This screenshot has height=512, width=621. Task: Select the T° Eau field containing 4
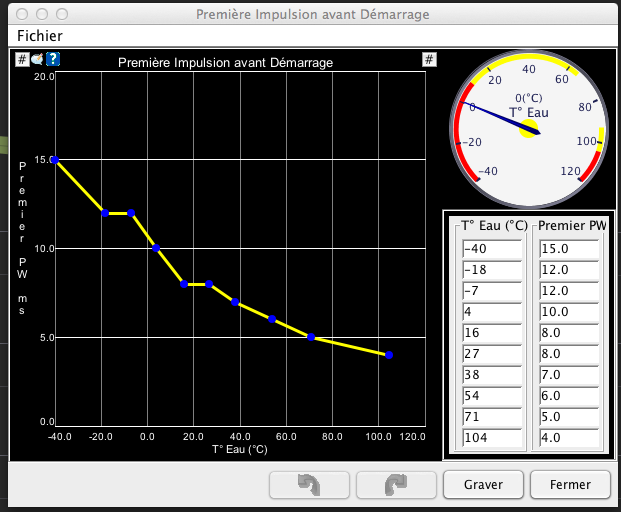point(492,312)
